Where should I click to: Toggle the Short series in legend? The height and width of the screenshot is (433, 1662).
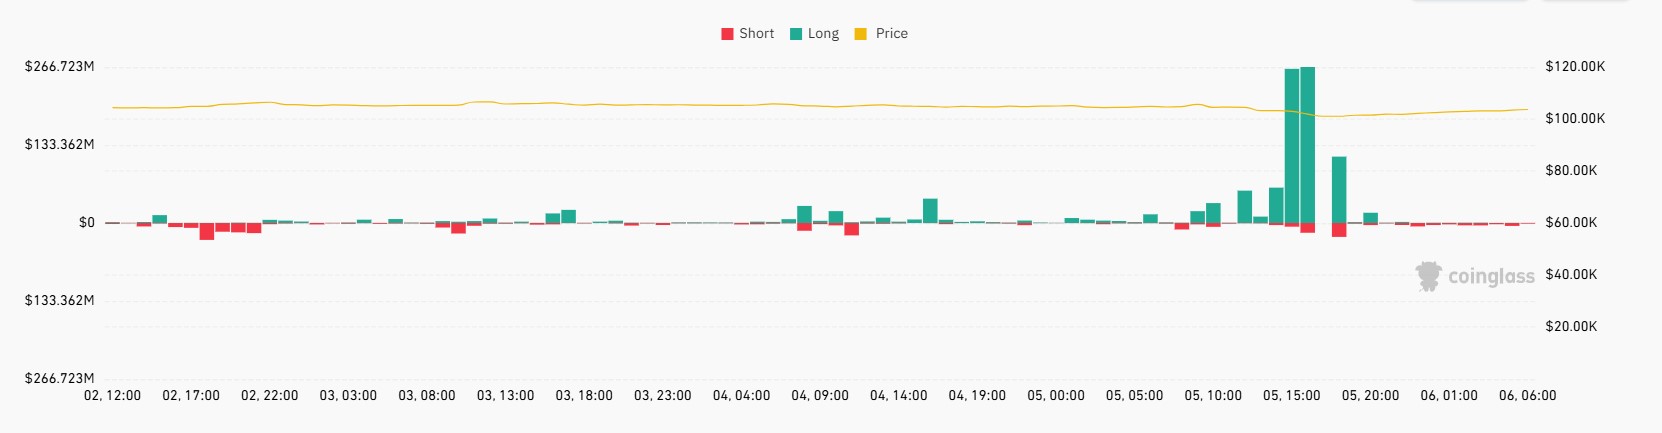[x=747, y=33]
